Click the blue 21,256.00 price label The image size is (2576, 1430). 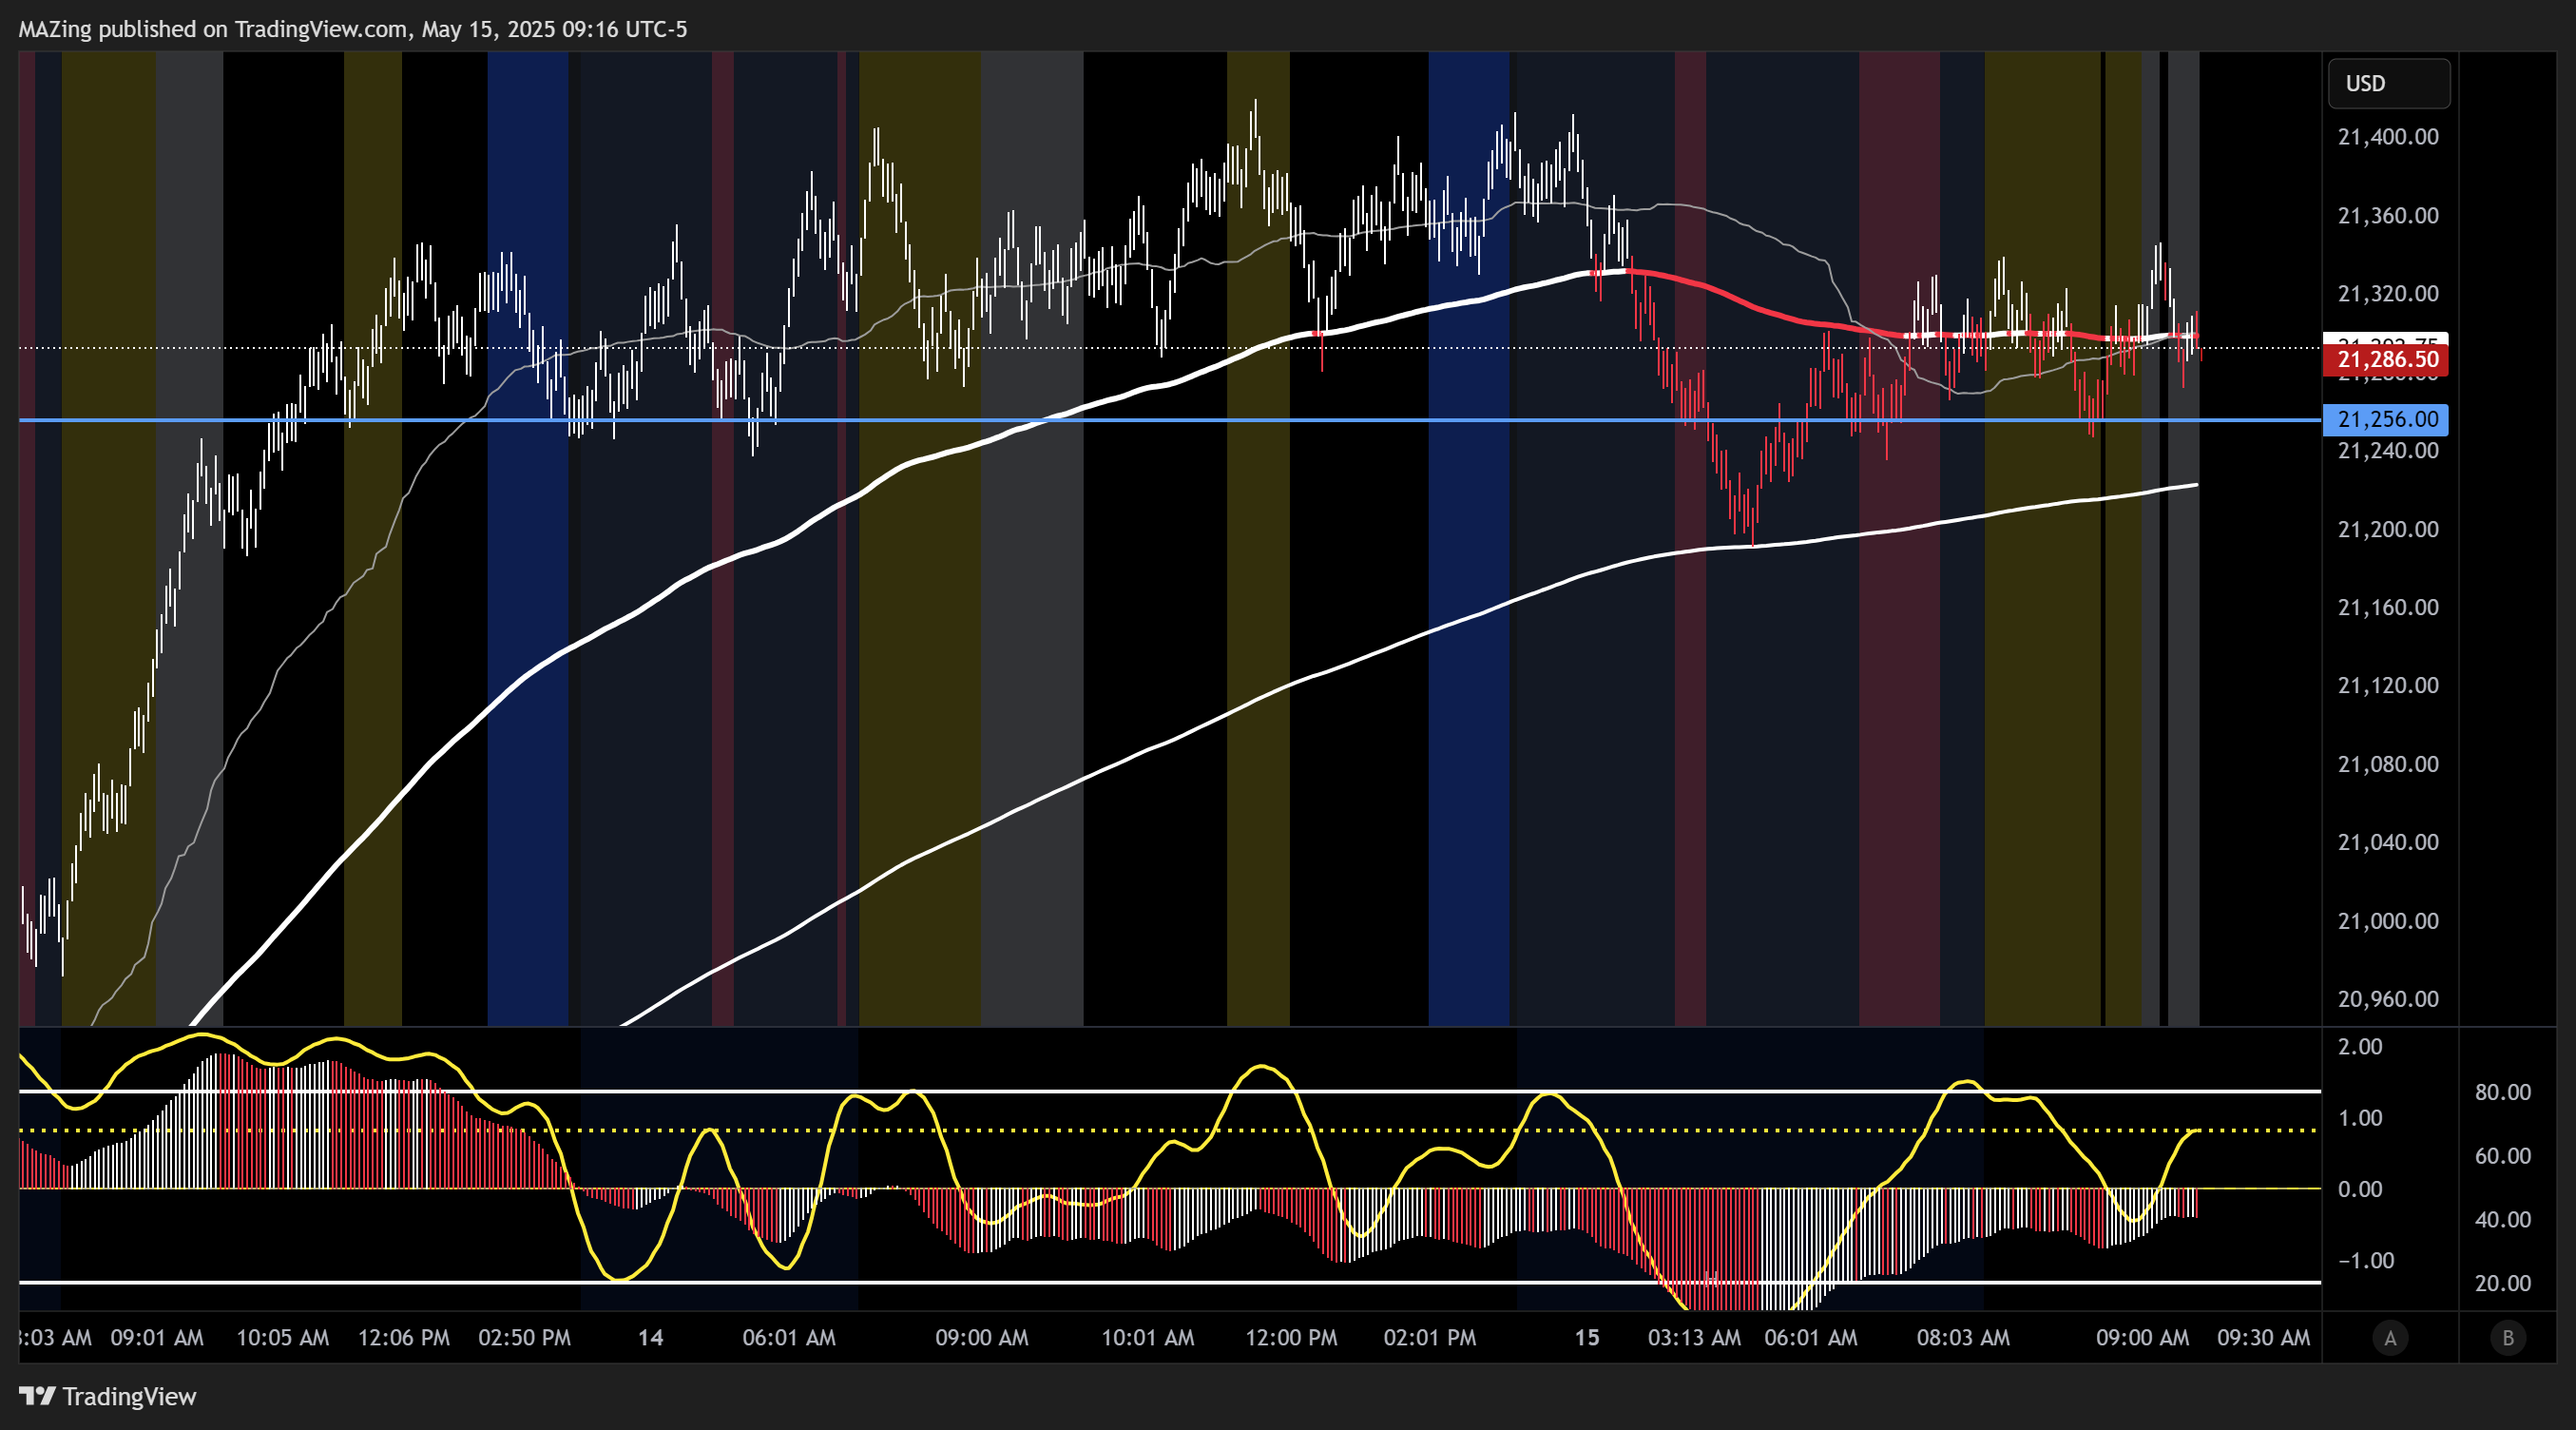(x=2385, y=419)
